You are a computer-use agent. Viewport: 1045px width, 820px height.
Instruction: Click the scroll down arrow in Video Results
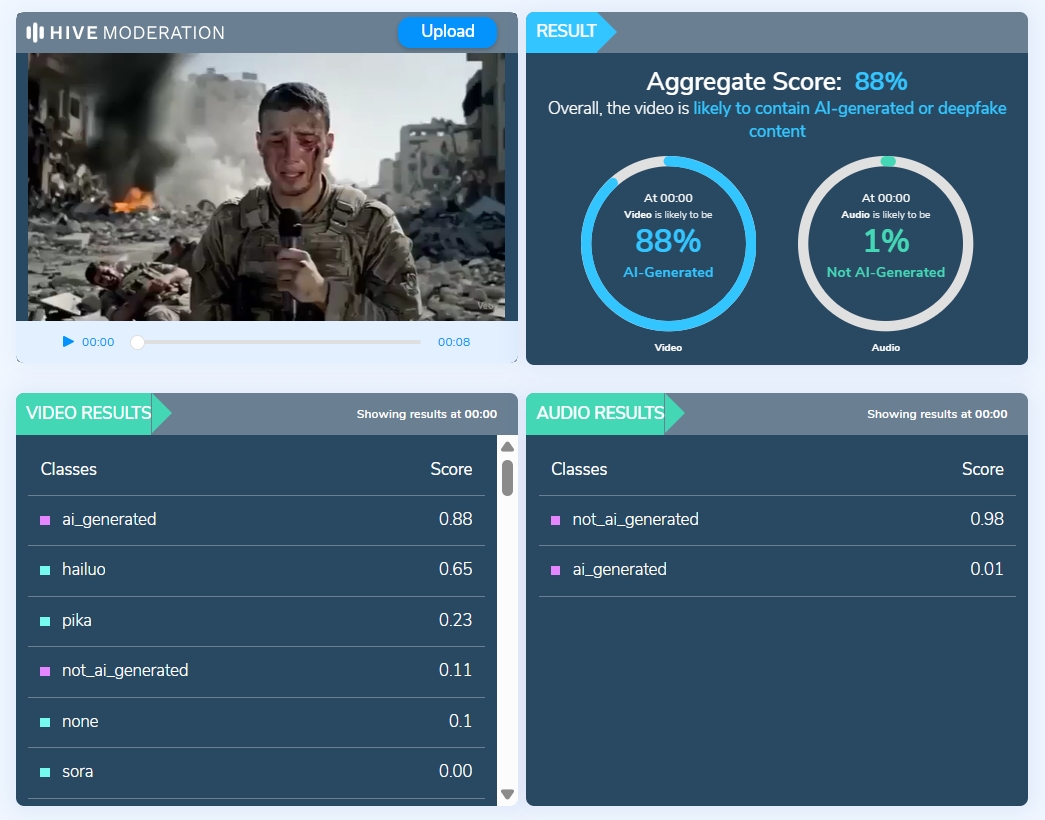pyautogui.click(x=507, y=794)
